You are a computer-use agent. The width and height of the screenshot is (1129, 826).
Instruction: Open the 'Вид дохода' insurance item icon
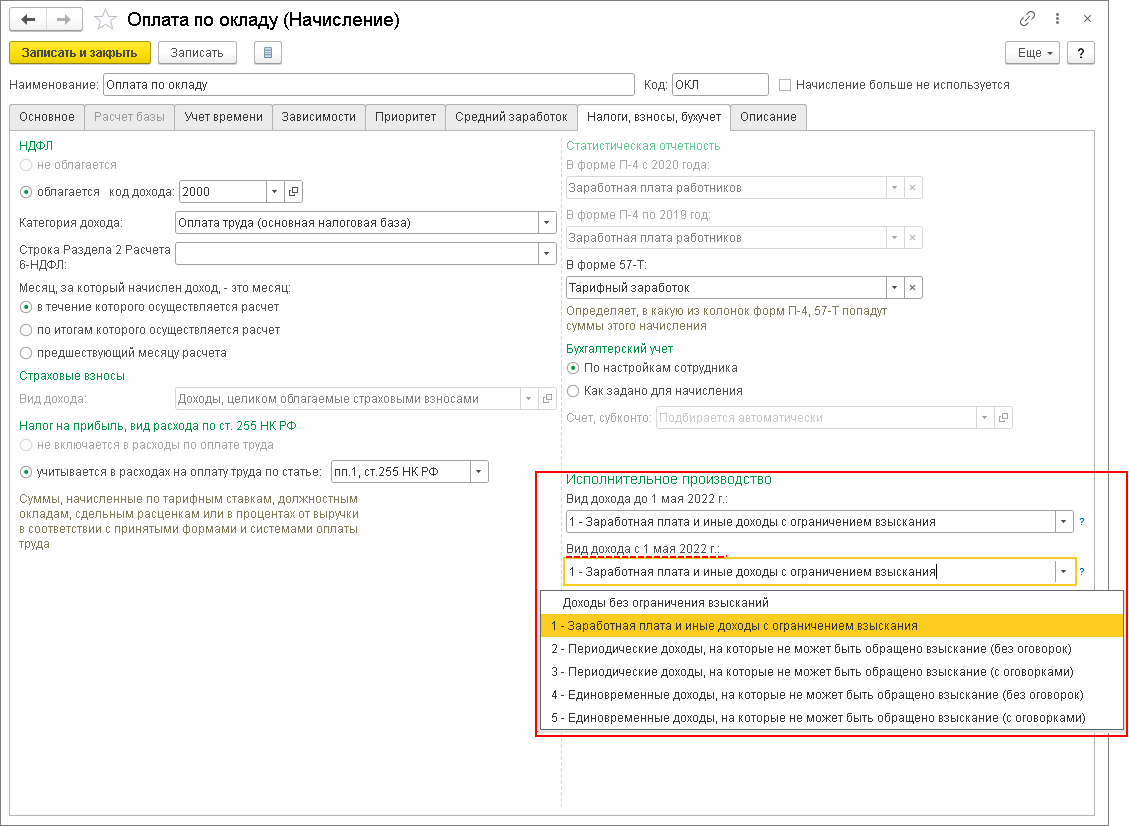pyautogui.click(x=547, y=398)
